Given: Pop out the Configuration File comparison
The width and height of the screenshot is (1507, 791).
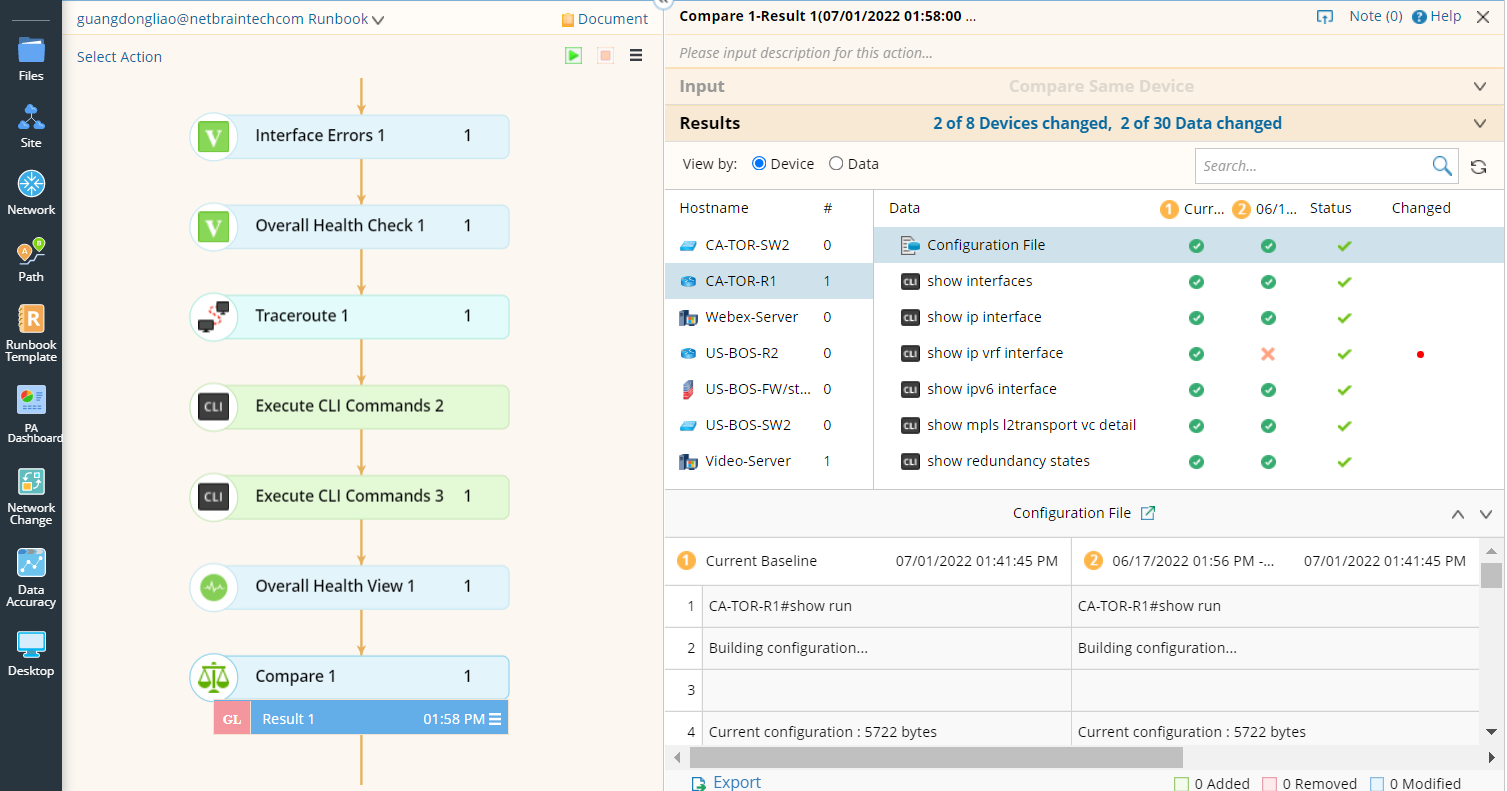Looking at the screenshot, I should 1148,512.
